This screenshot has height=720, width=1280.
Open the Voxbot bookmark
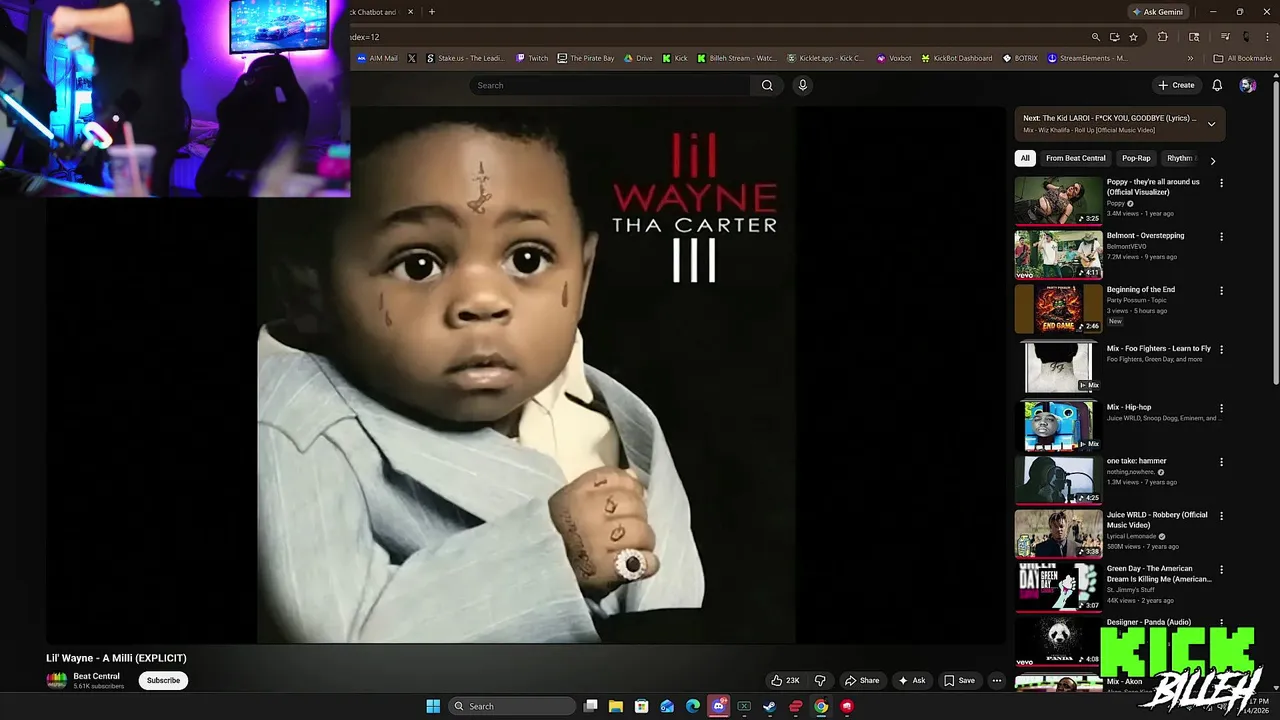[x=894, y=58]
